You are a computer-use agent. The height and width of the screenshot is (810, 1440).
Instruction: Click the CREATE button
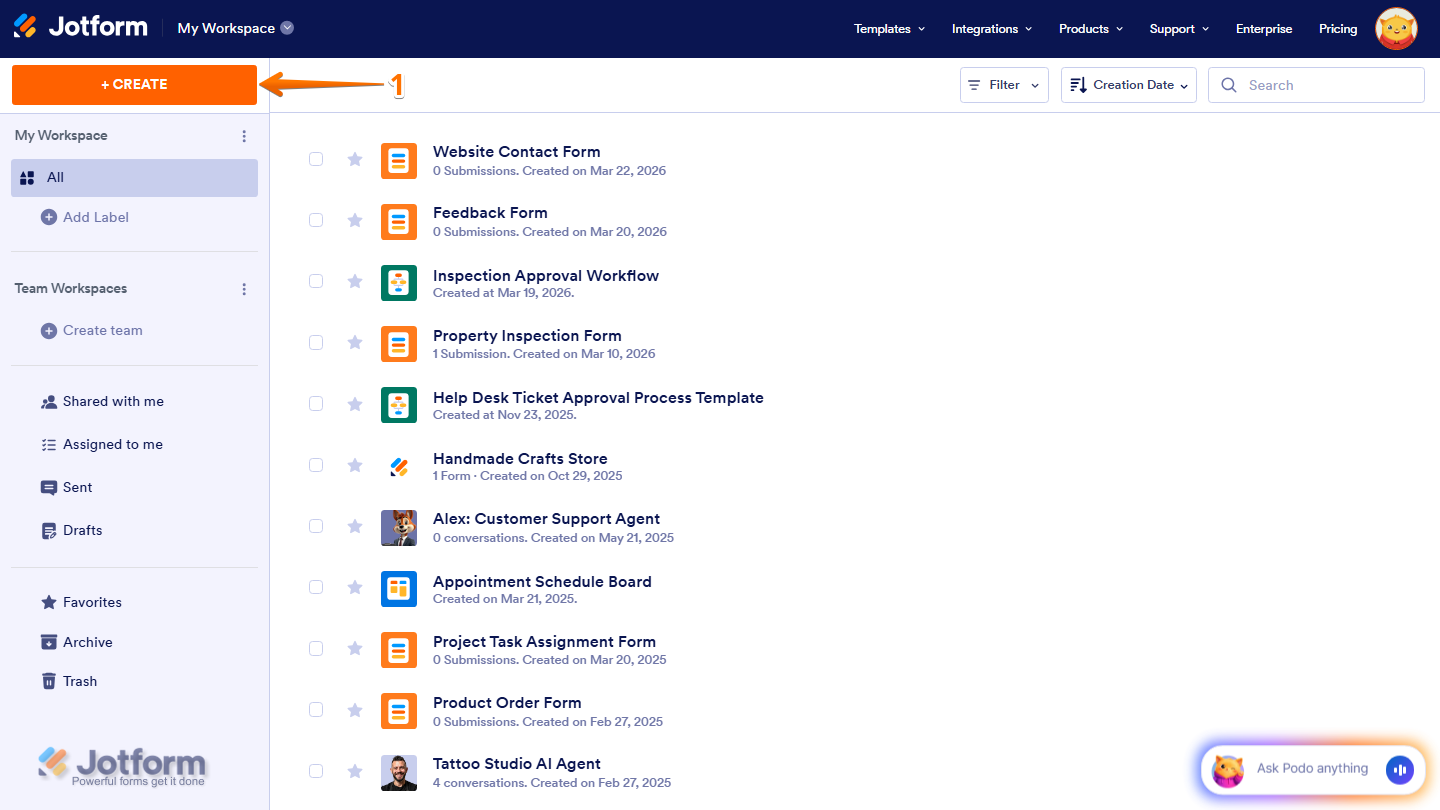point(134,85)
